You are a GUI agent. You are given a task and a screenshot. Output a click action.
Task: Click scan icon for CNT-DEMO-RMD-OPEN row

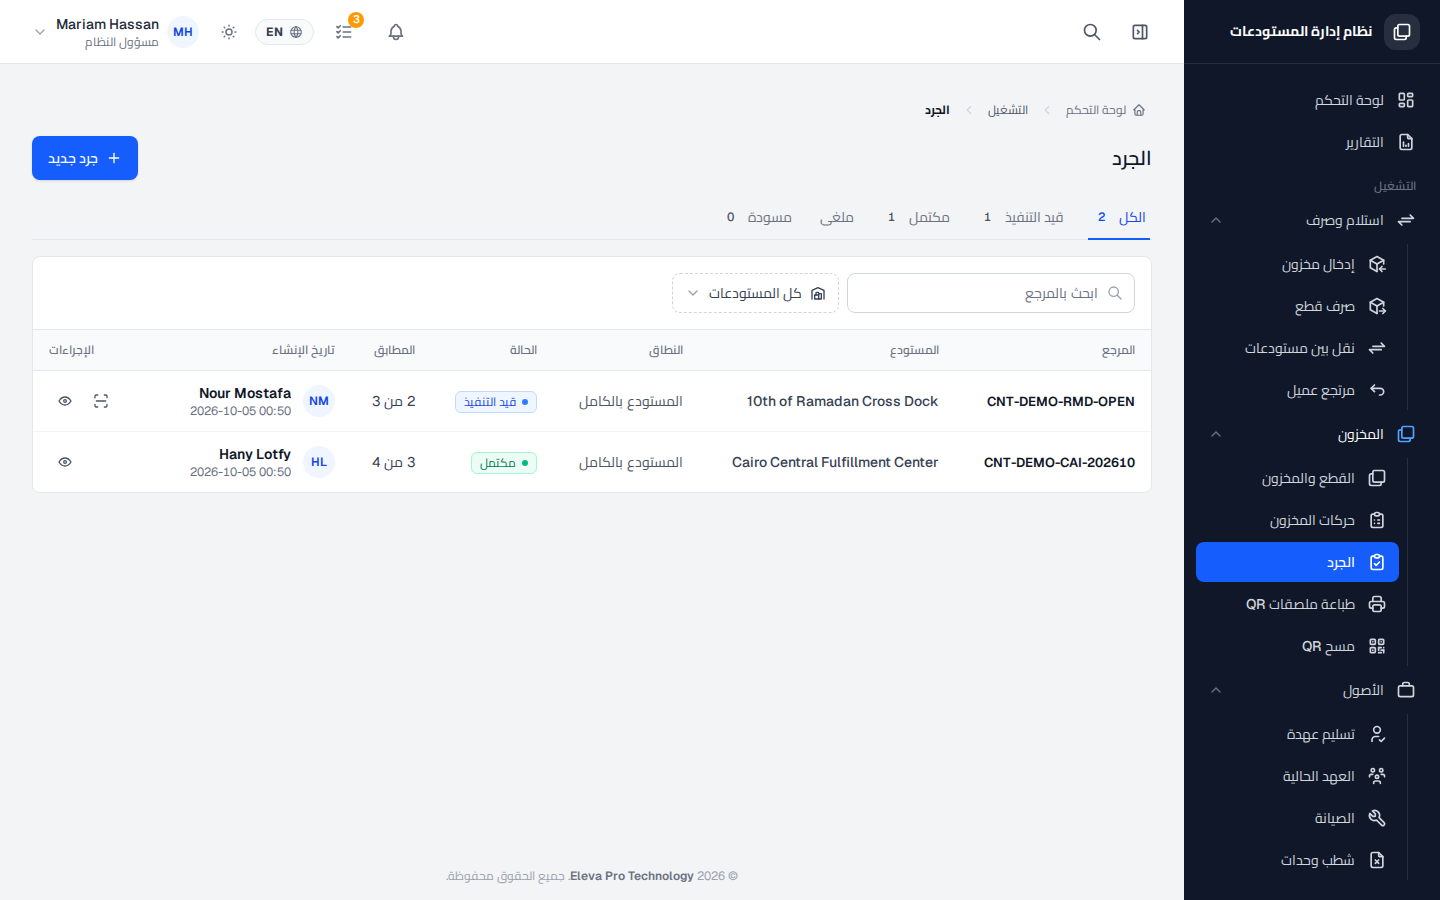101,401
